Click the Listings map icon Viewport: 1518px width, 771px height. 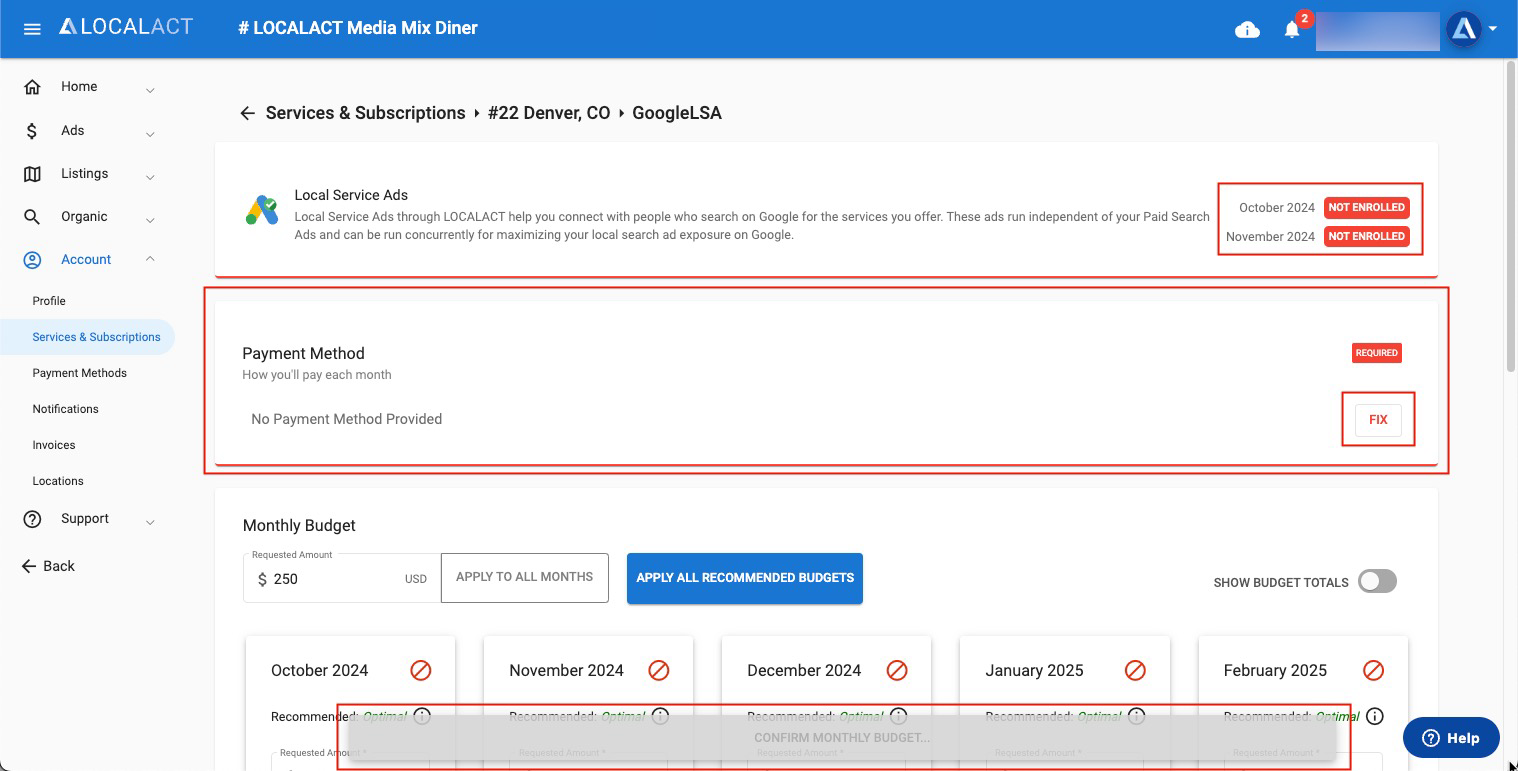click(x=32, y=174)
